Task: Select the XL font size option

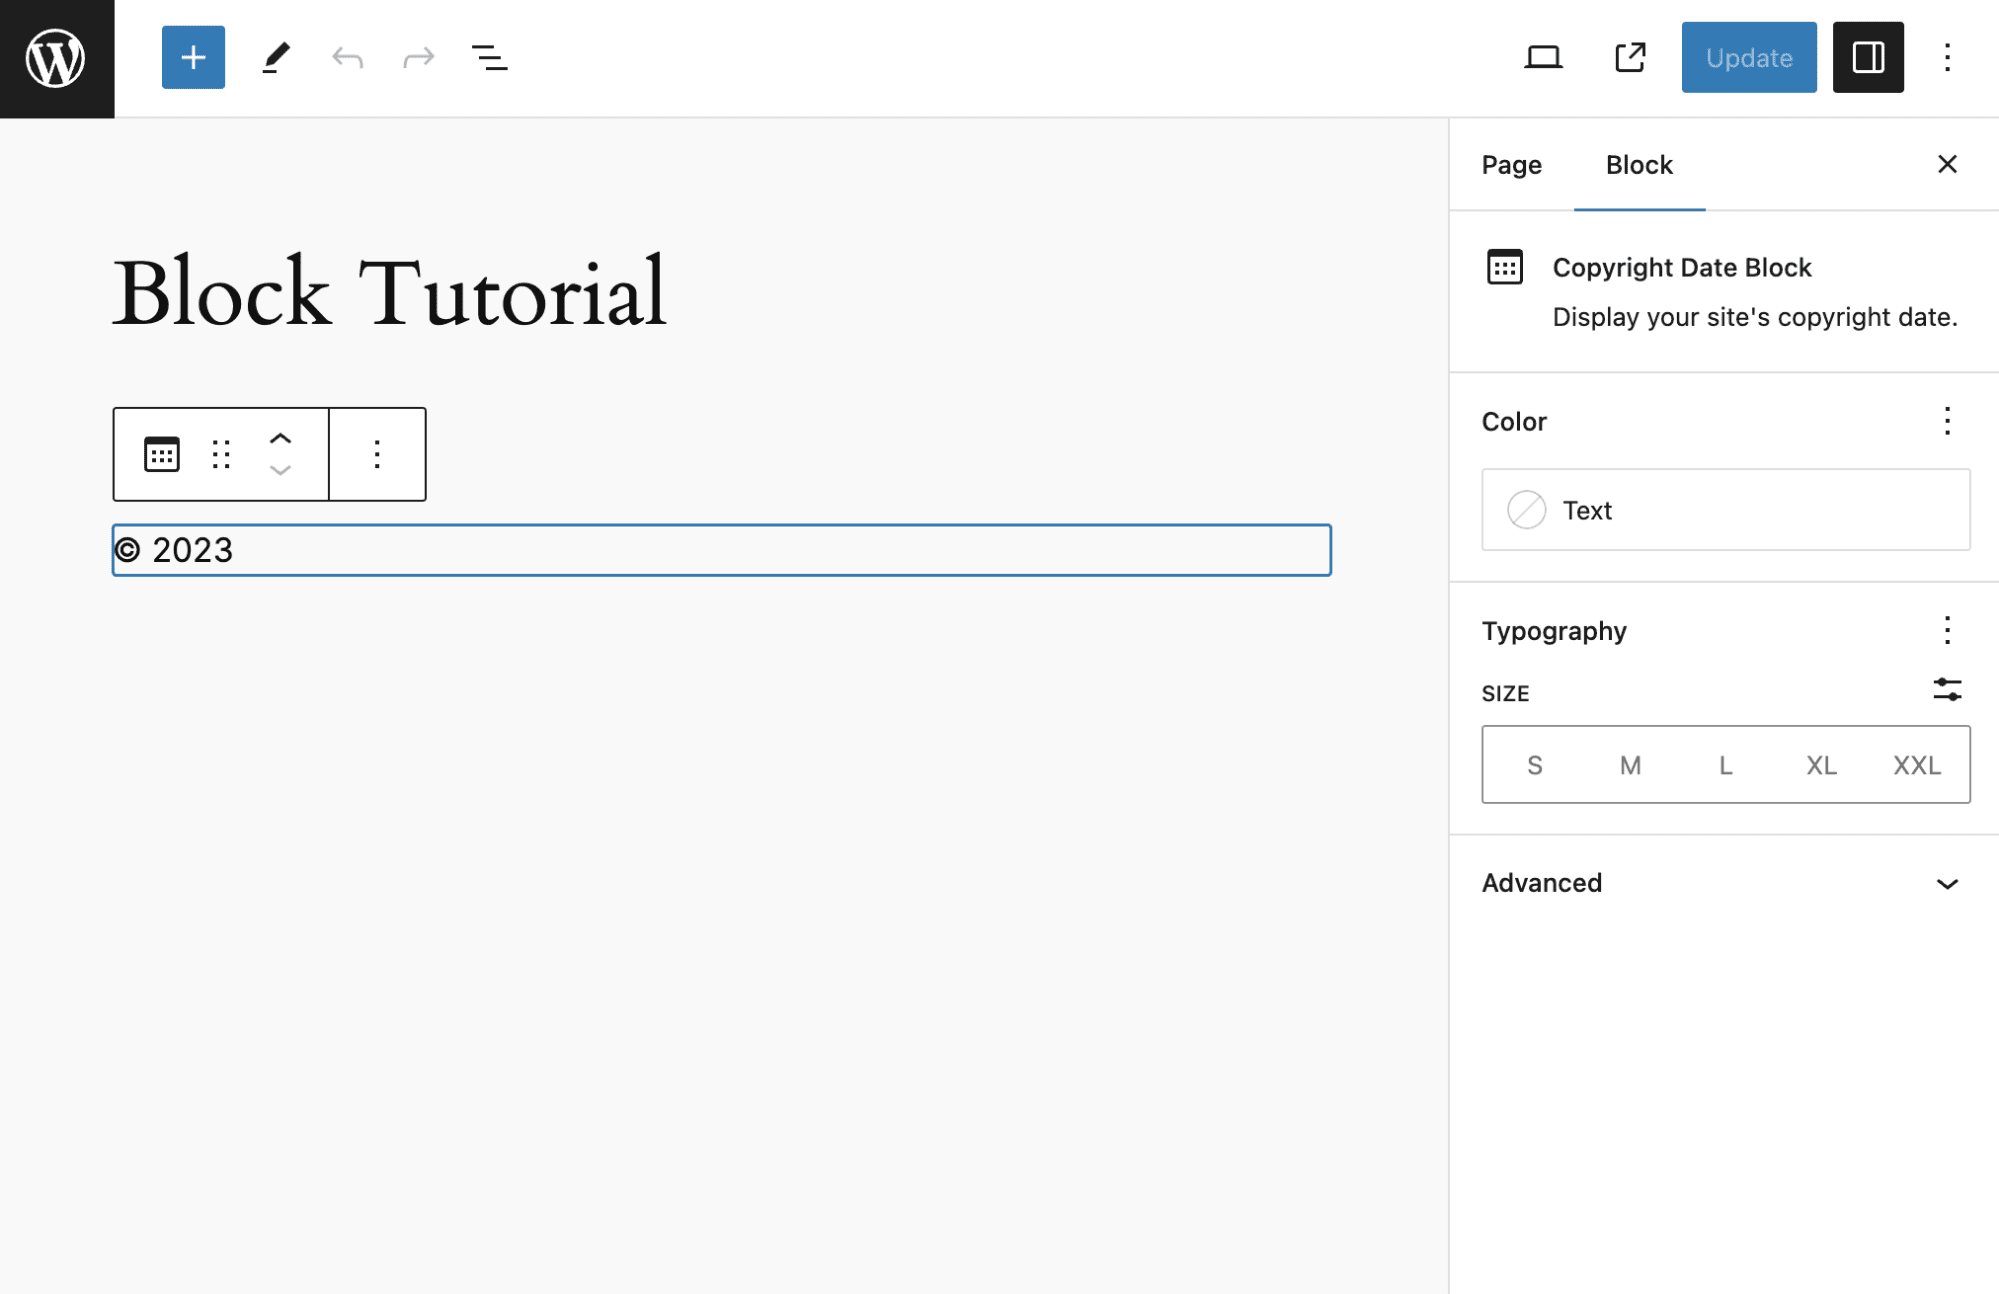Action: 1820,765
